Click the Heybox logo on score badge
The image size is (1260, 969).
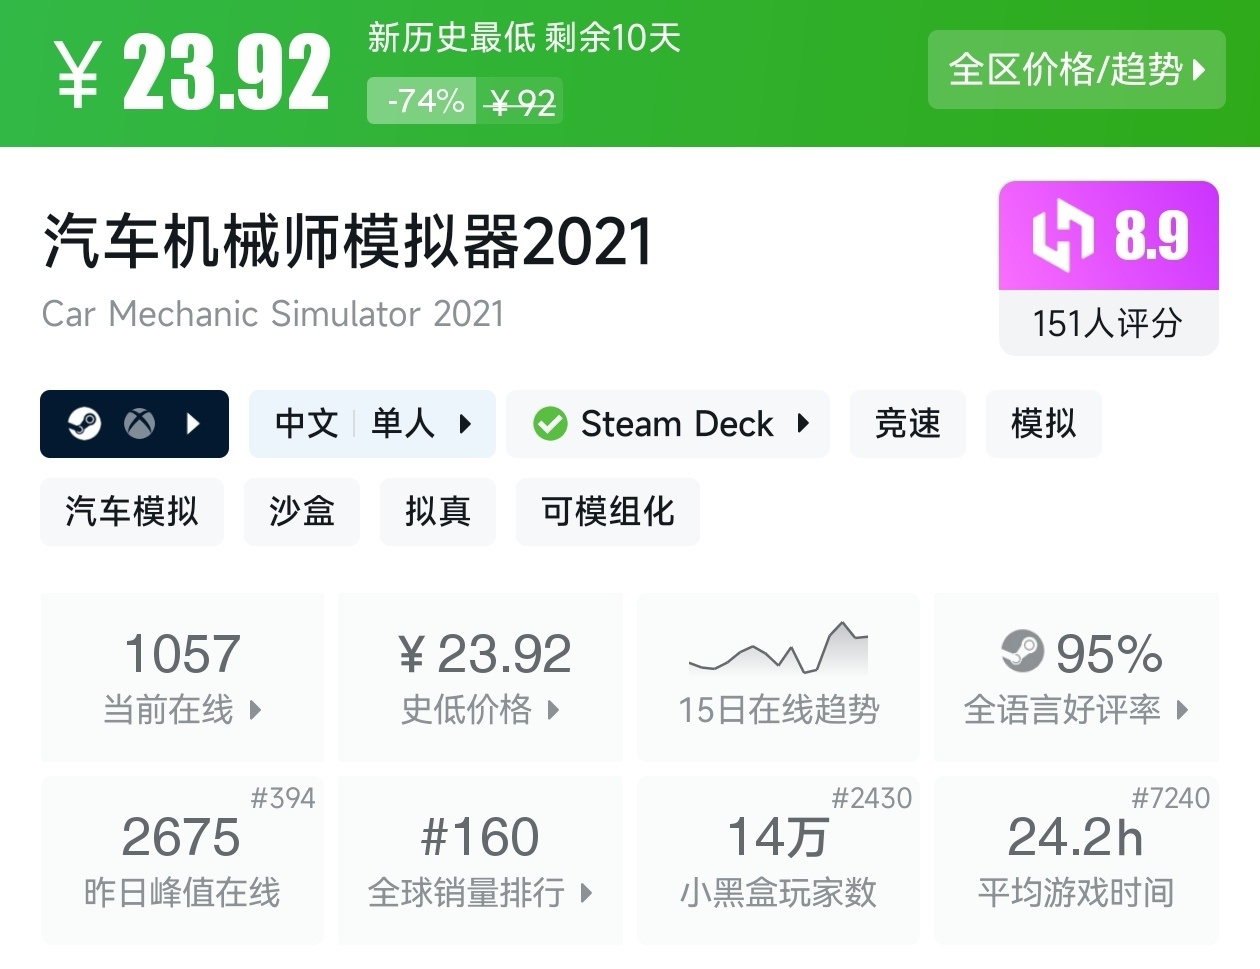pos(1063,236)
